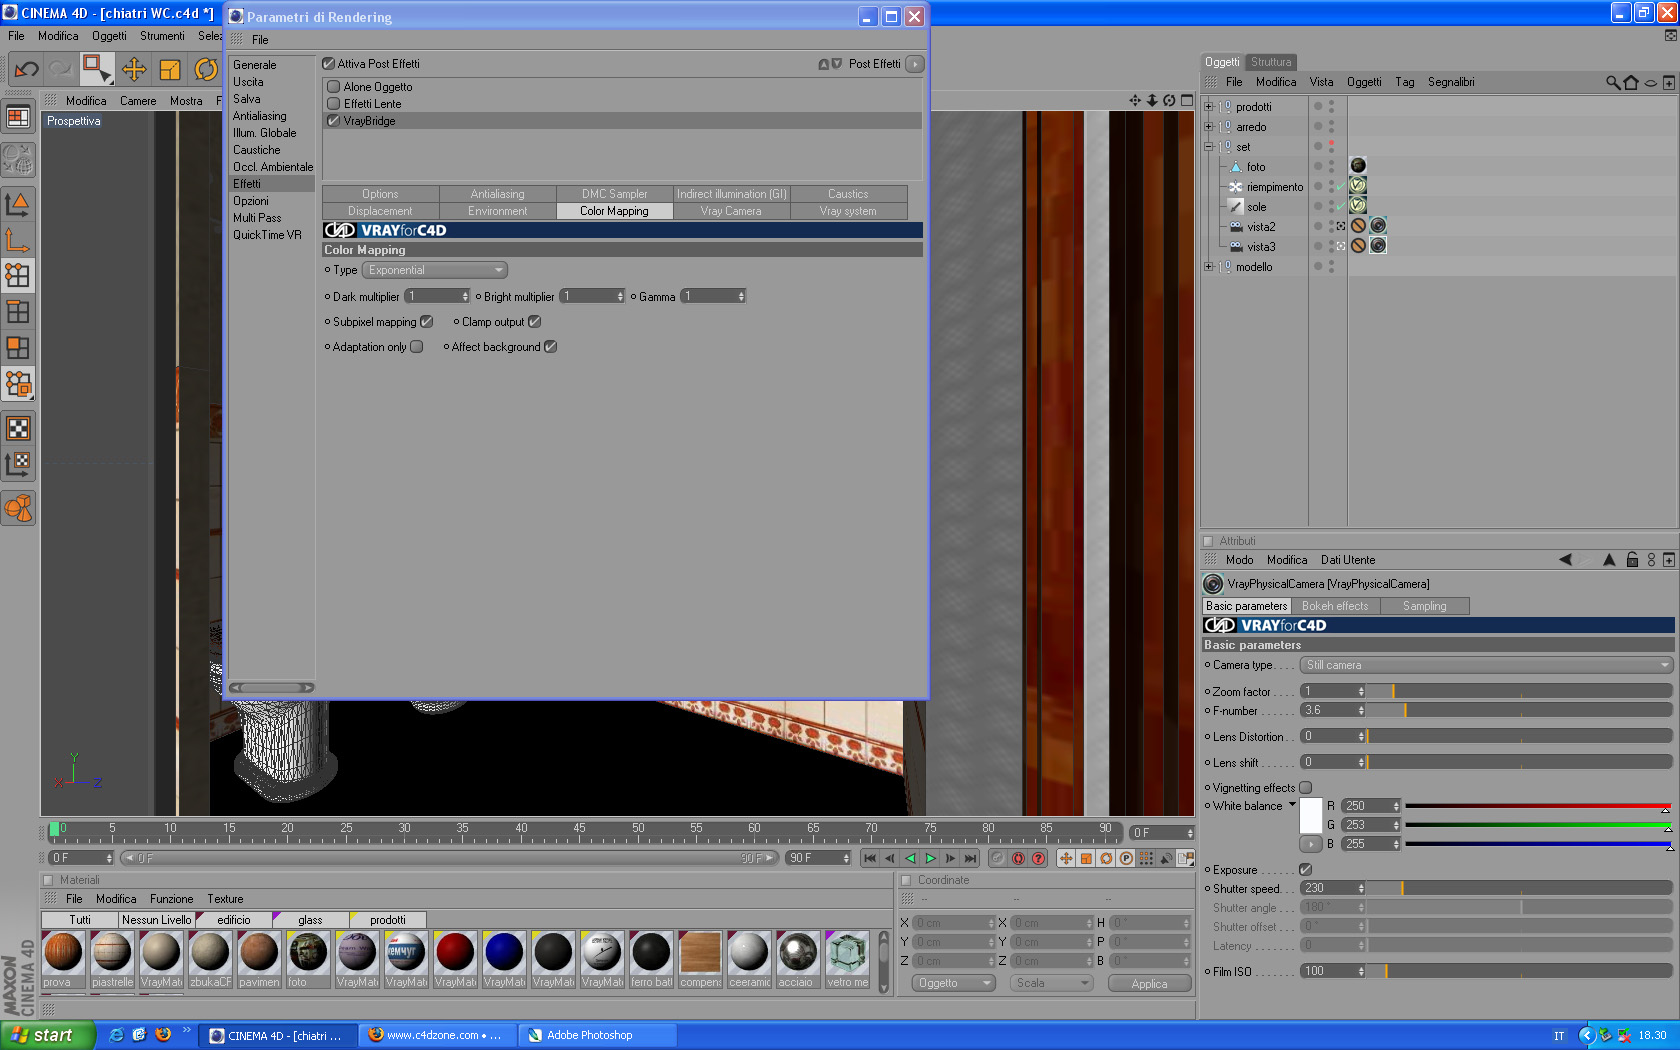Open the Bokeh effects tab
Image resolution: width=1680 pixels, height=1050 pixels.
click(1335, 606)
